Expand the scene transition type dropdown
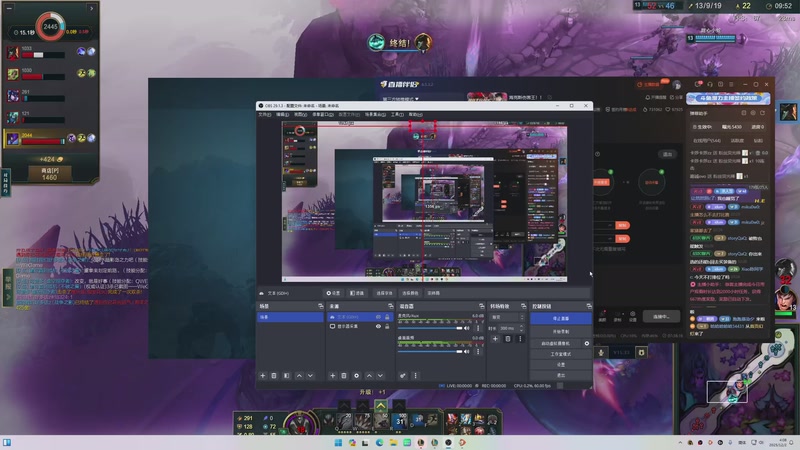This screenshot has width=800, height=450. click(508, 317)
